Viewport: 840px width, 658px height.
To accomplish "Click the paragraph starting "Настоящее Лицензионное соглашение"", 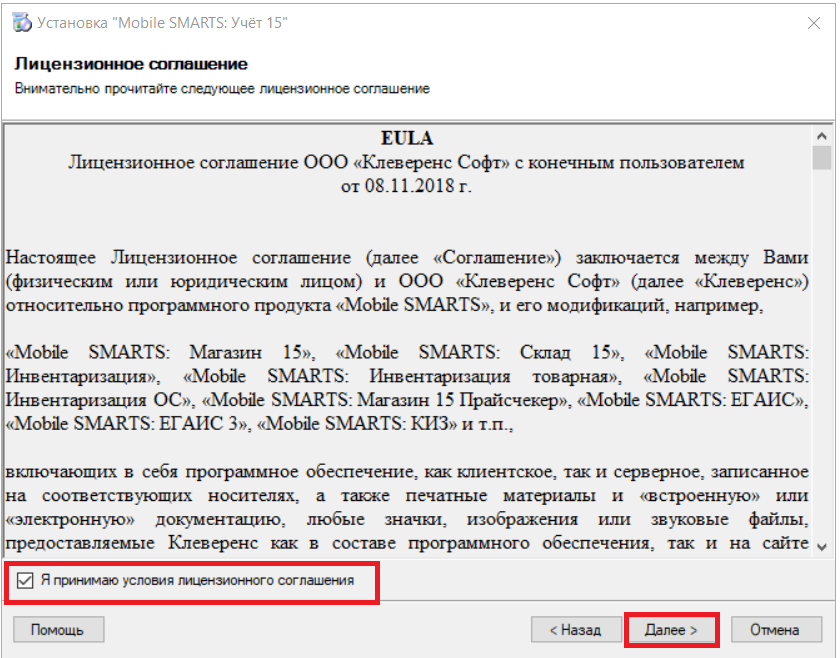I will [x=407, y=281].
